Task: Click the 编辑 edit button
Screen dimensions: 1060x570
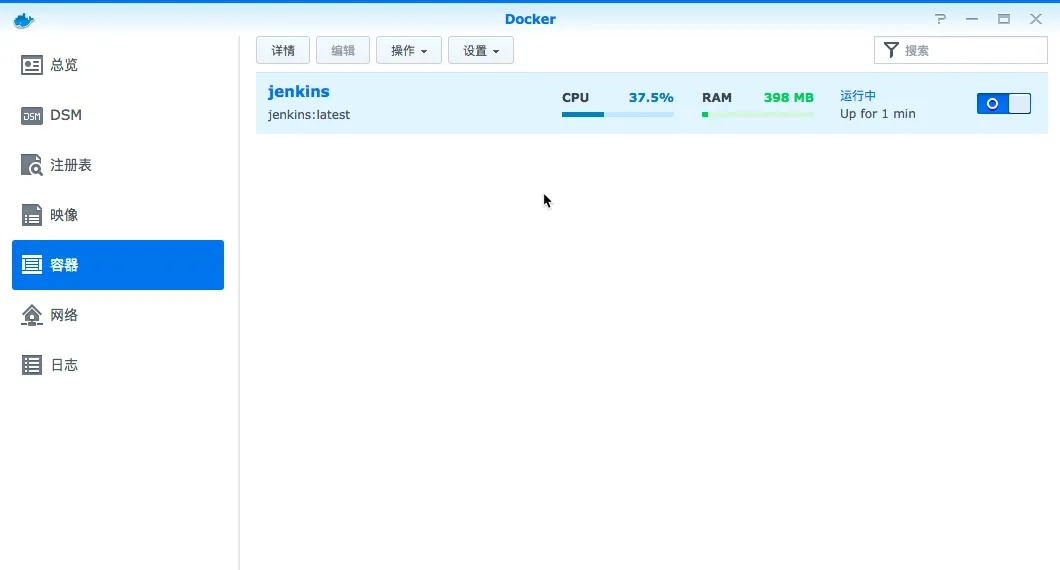Action: click(343, 50)
